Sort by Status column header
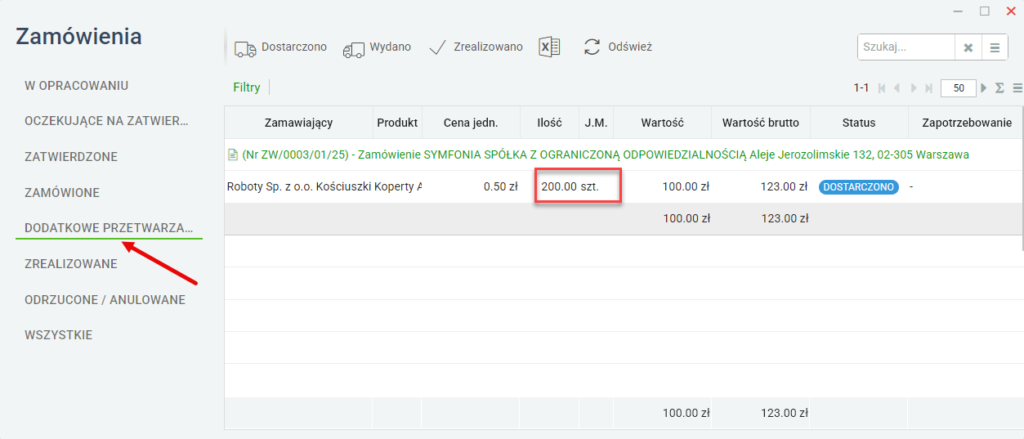 (859, 122)
